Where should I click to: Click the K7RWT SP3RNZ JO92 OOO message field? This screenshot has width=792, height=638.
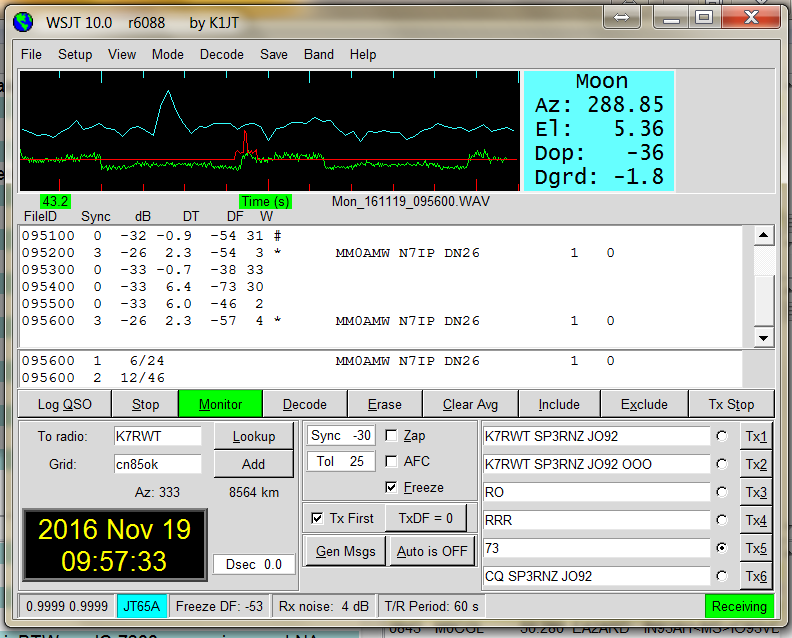(x=597, y=464)
